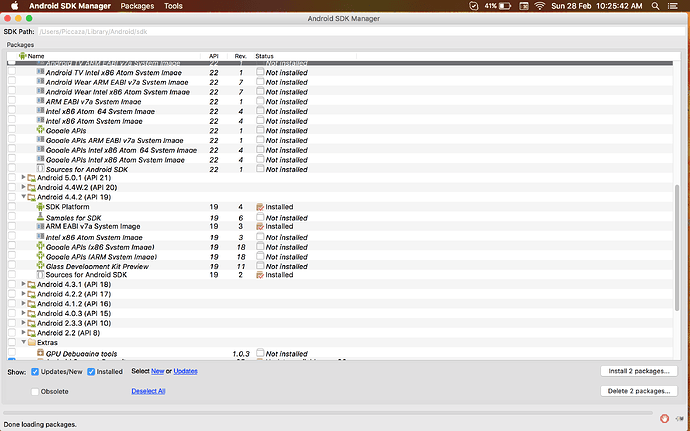
Task: Check the Glass Development Kit Preview row checkbox
Action: pyautogui.click(x=11, y=265)
